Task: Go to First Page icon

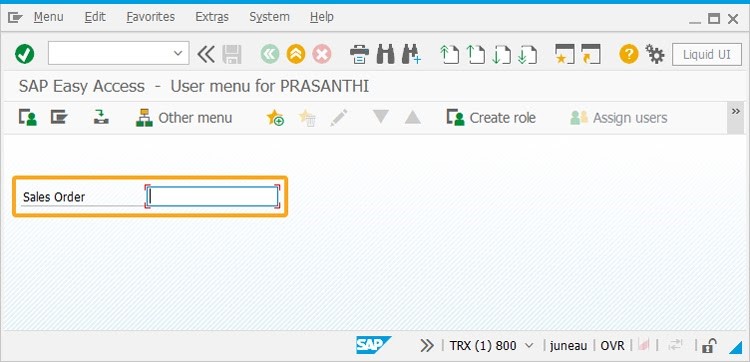Action: 449,54
